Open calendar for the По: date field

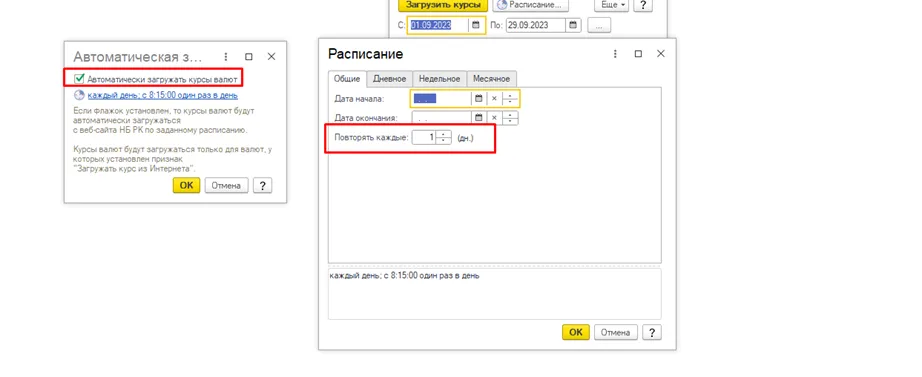pyautogui.click(x=573, y=25)
